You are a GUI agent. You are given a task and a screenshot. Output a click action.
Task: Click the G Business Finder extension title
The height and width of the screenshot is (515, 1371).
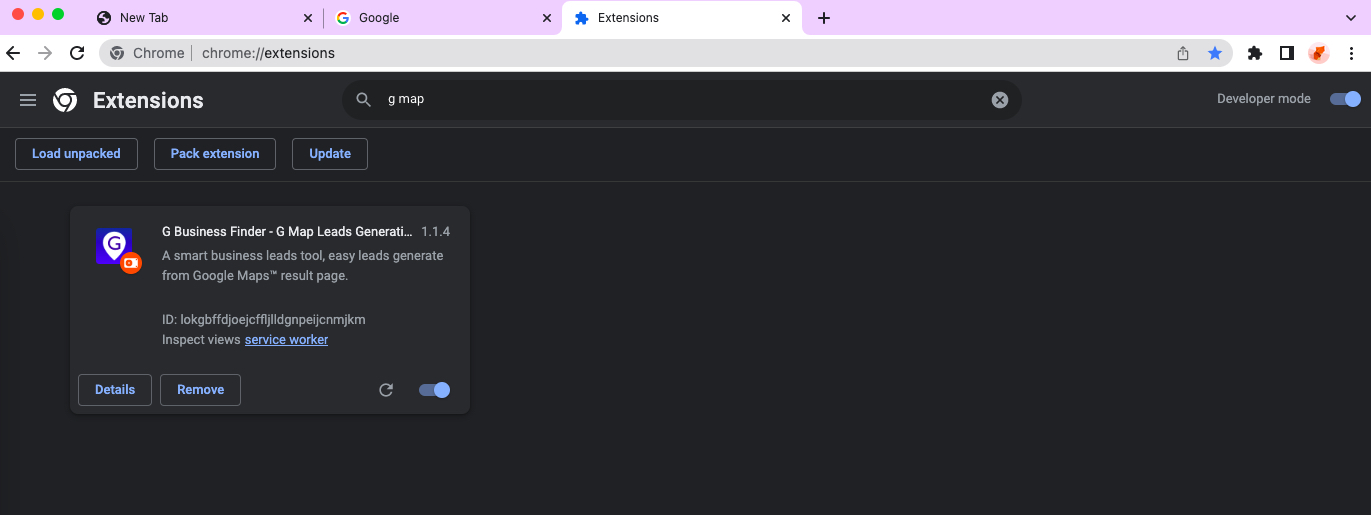(287, 232)
